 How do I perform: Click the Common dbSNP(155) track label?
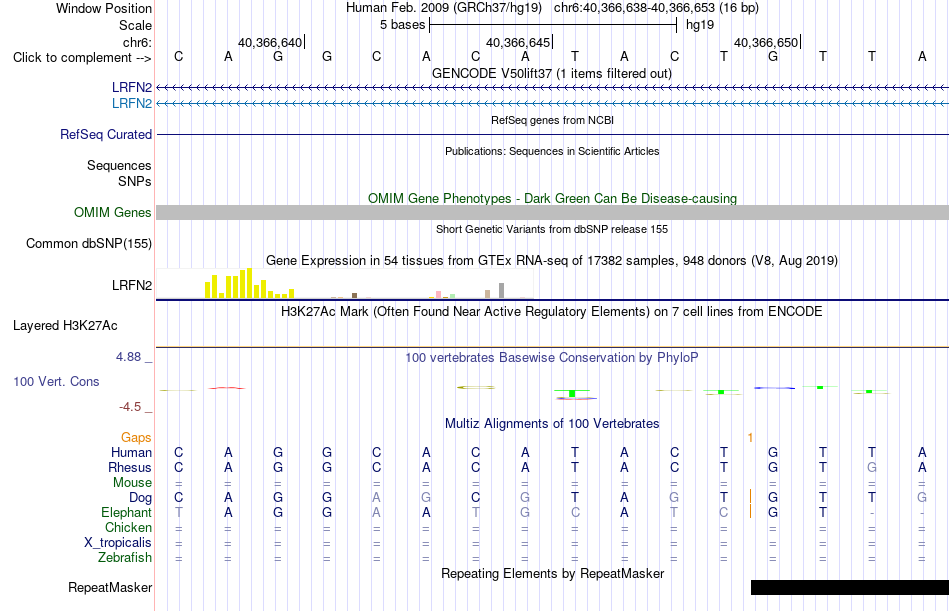[88, 244]
